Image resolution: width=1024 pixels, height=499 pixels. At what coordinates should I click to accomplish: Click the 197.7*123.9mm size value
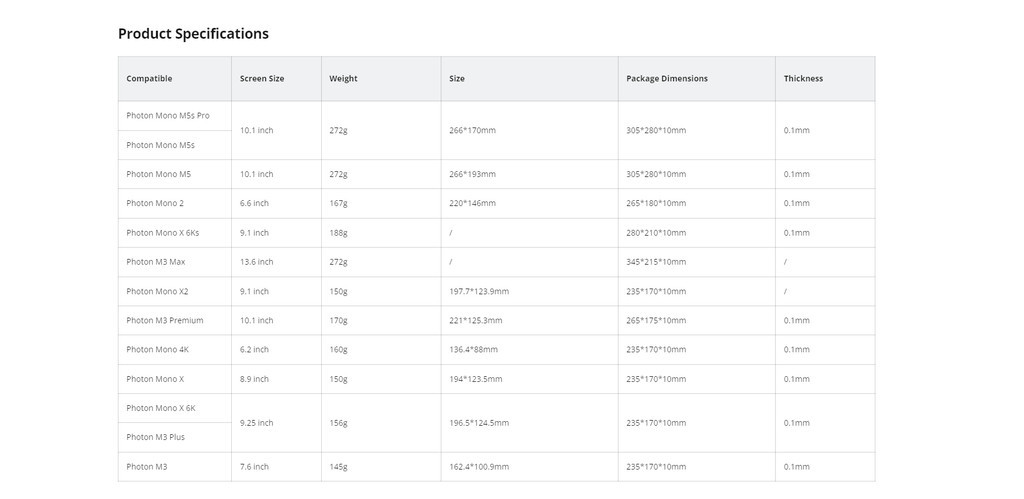(479, 291)
